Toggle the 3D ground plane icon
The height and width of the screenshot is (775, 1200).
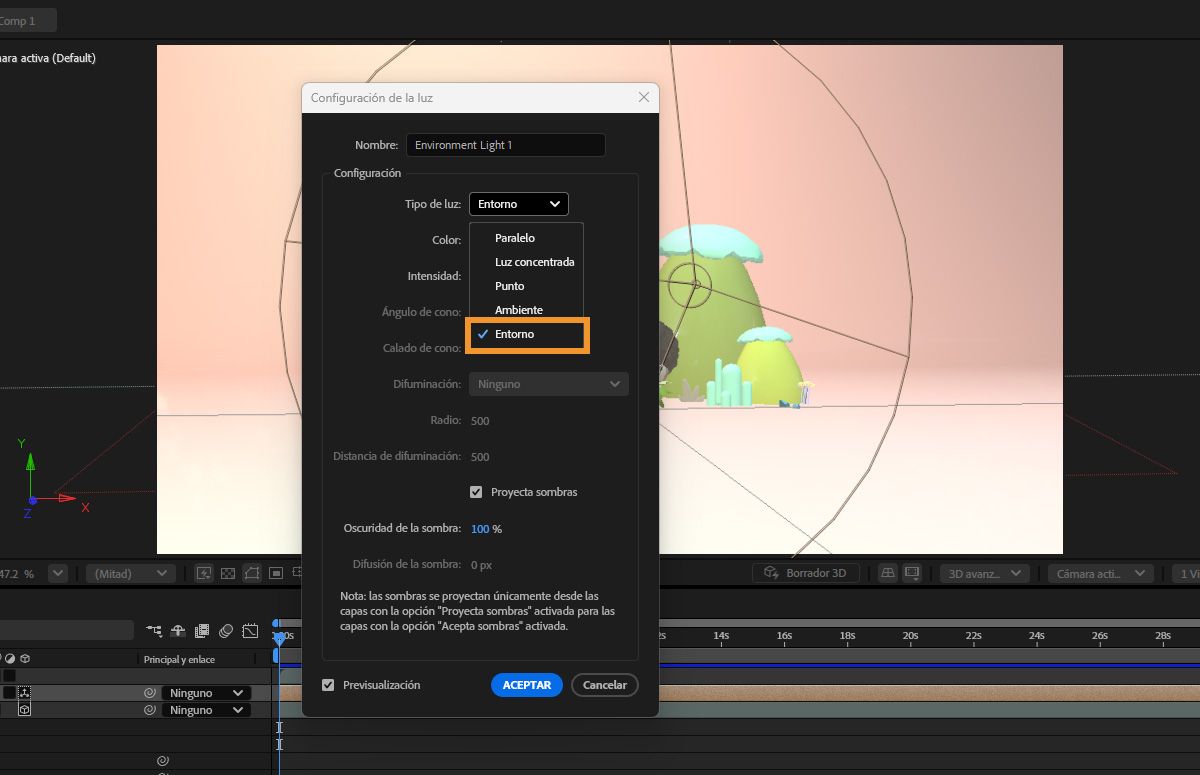coord(888,573)
